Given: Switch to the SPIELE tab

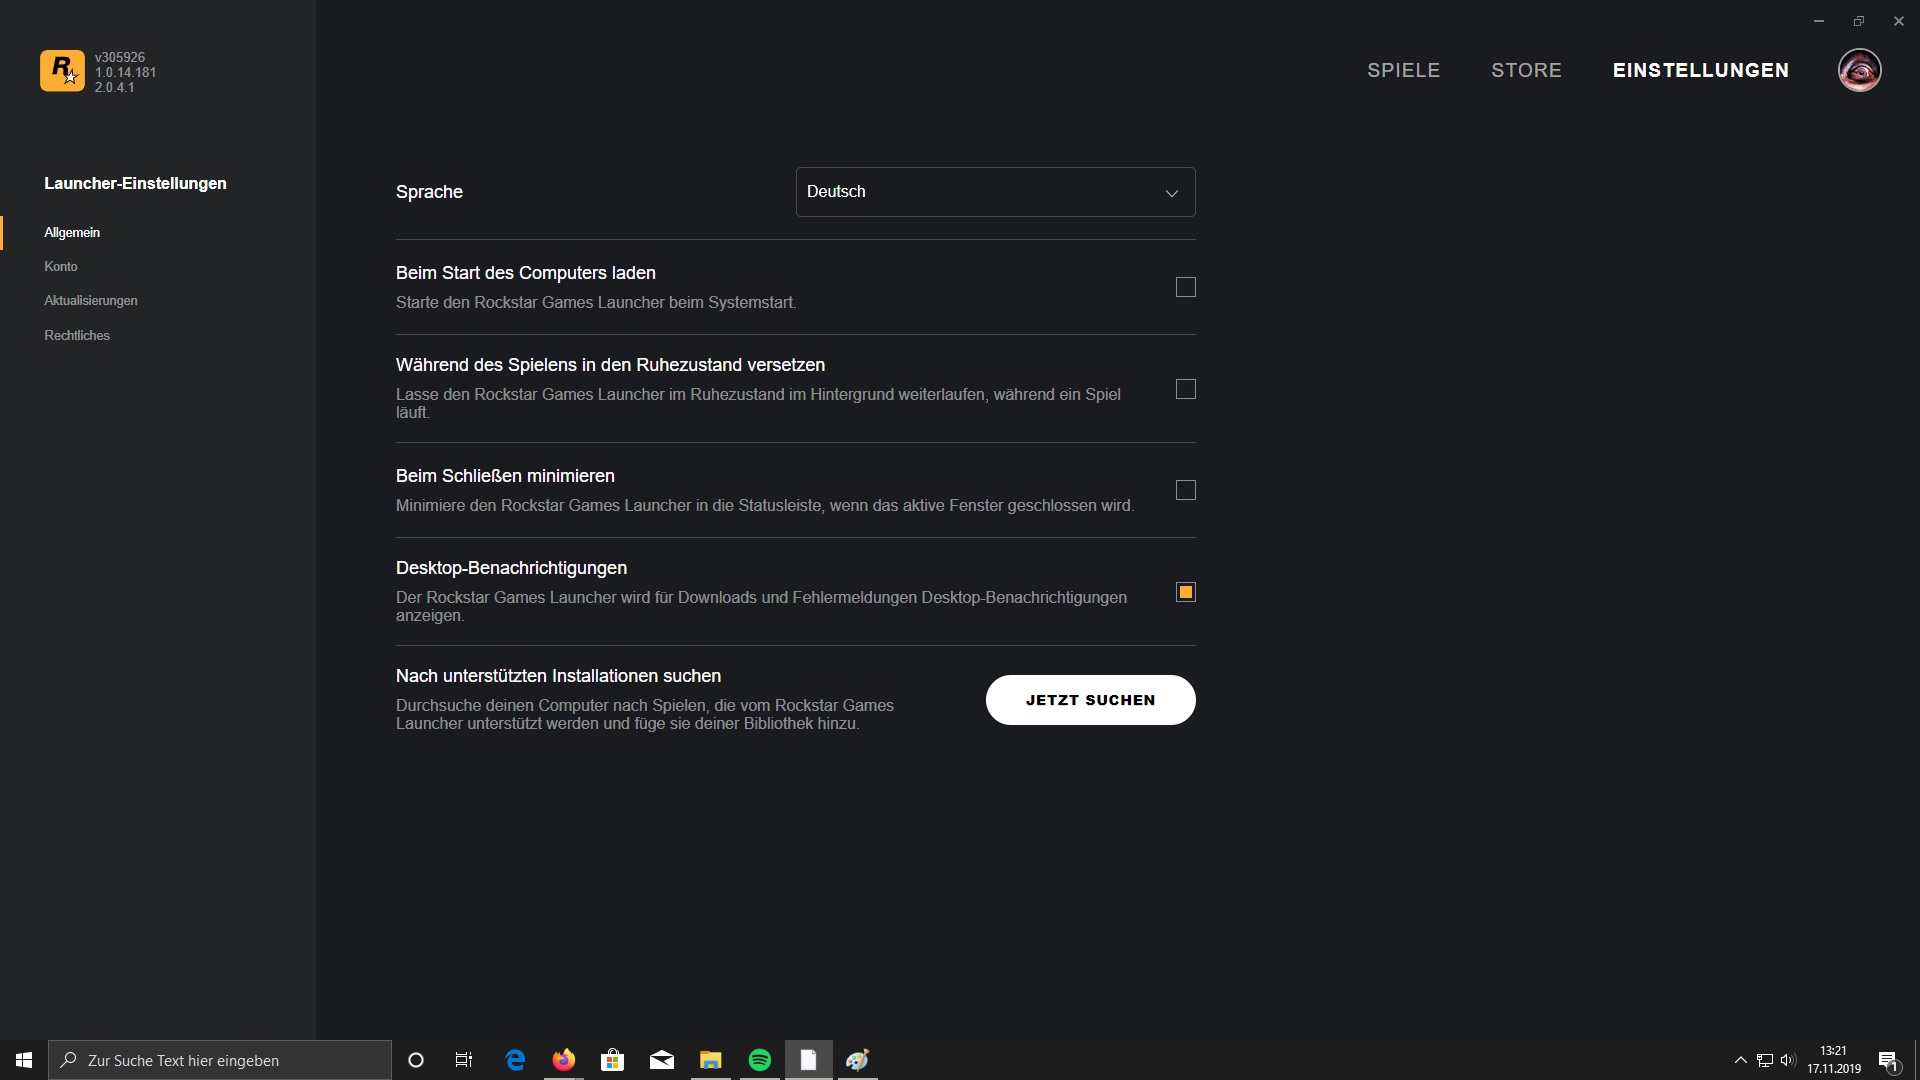Looking at the screenshot, I should pos(1403,70).
